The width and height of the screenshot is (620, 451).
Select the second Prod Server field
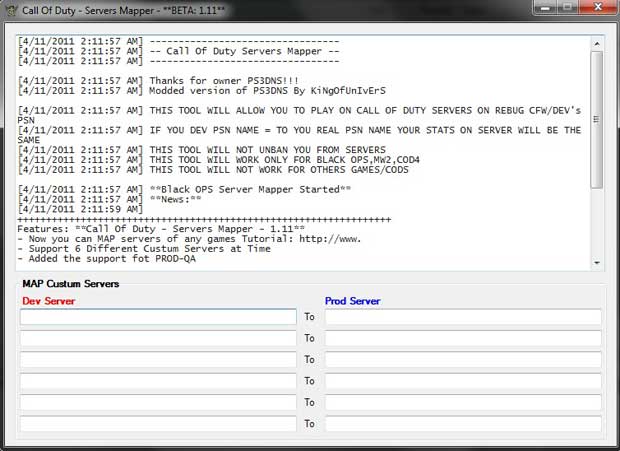(462, 338)
